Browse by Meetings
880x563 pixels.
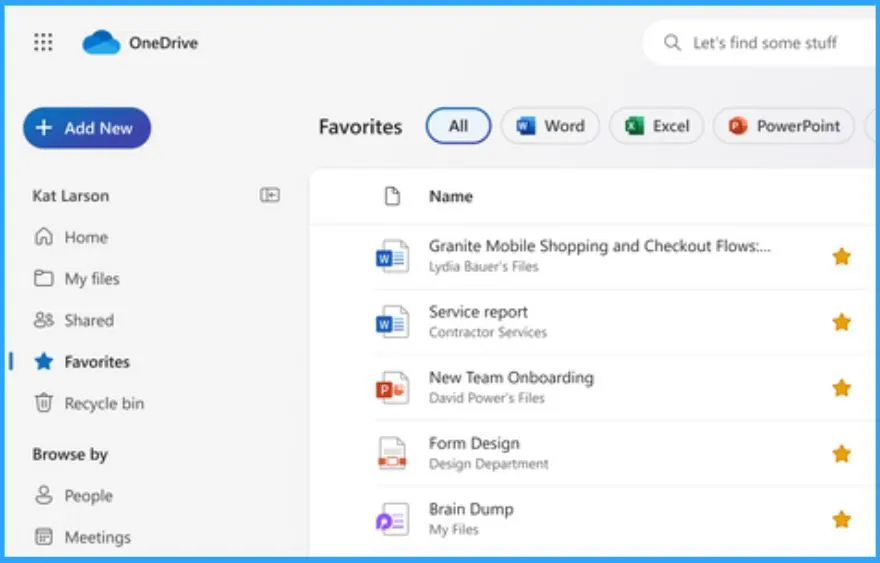point(82,537)
